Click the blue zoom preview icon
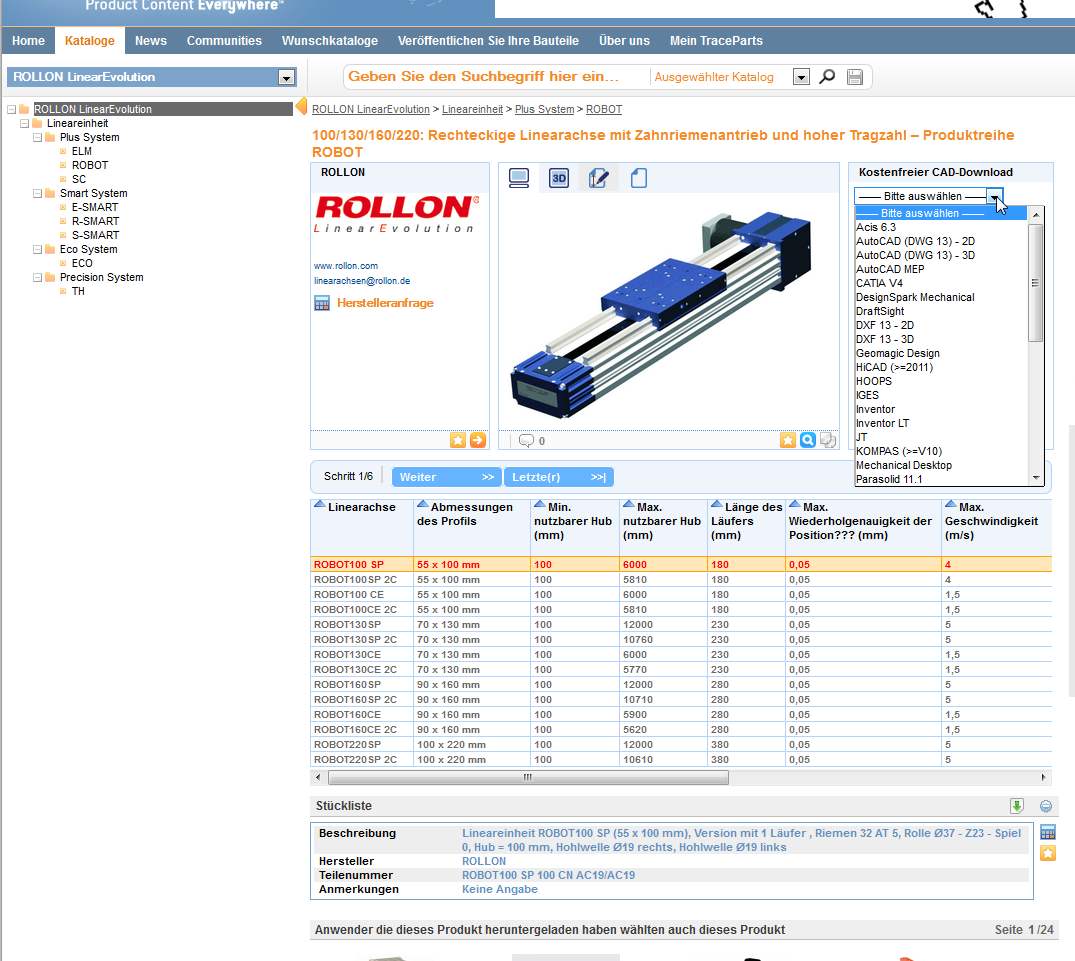 [808, 440]
